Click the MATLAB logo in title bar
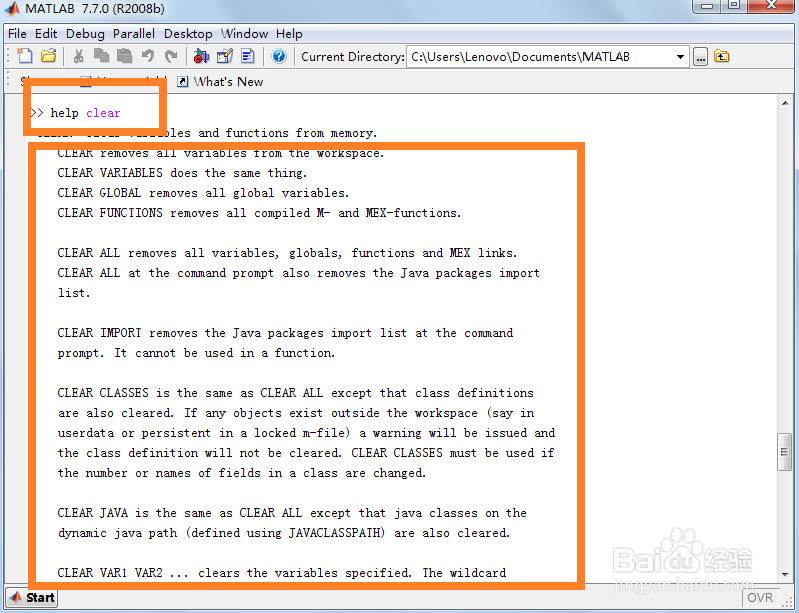This screenshot has height=613, width=799. click(x=12, y=9)
